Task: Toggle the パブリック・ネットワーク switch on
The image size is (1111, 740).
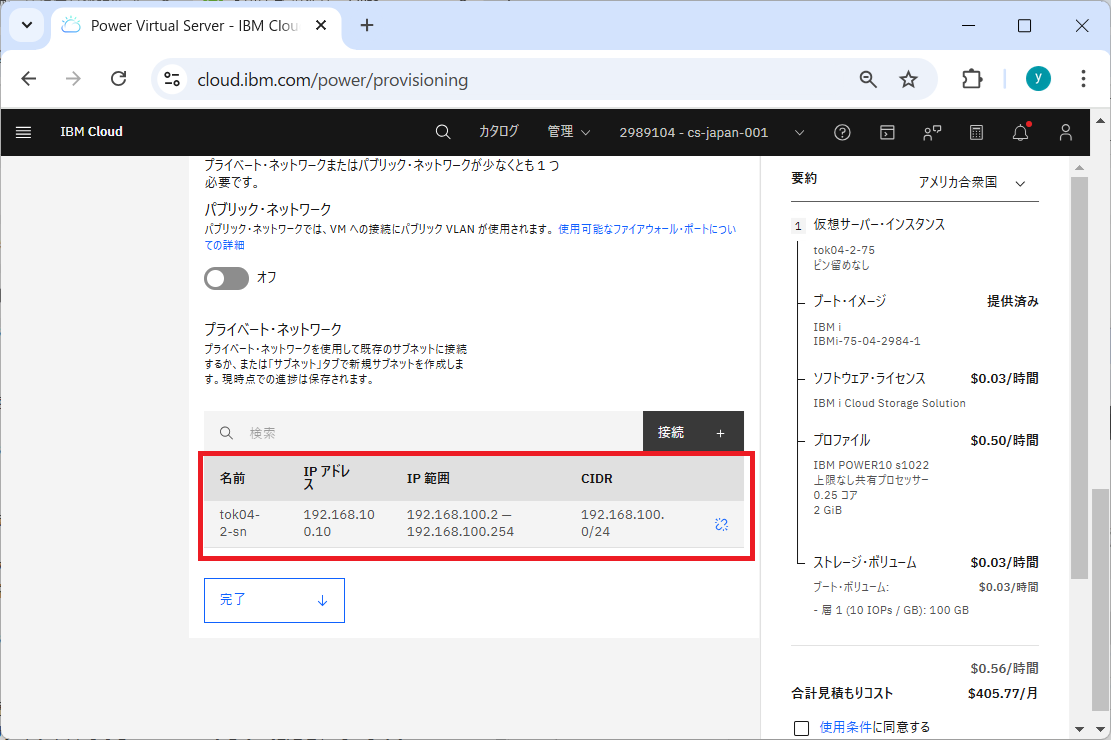Action: (227, 278)
